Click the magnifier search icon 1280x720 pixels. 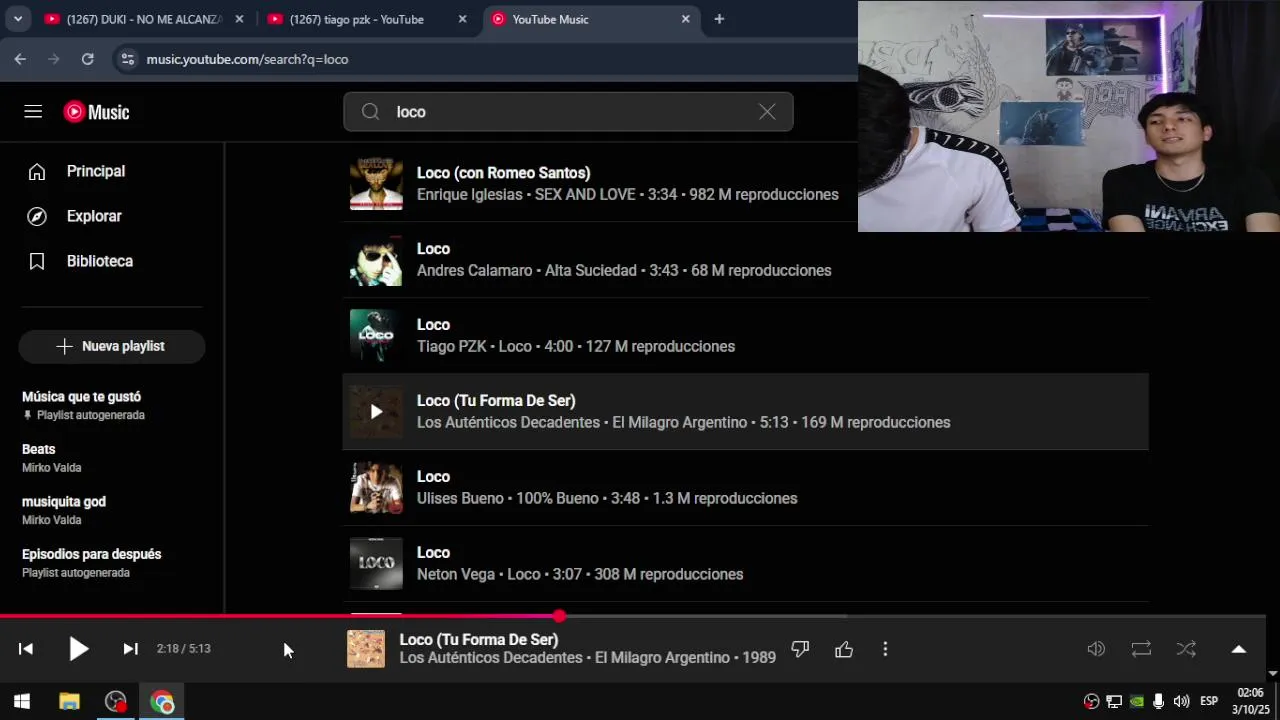(371, 112)
